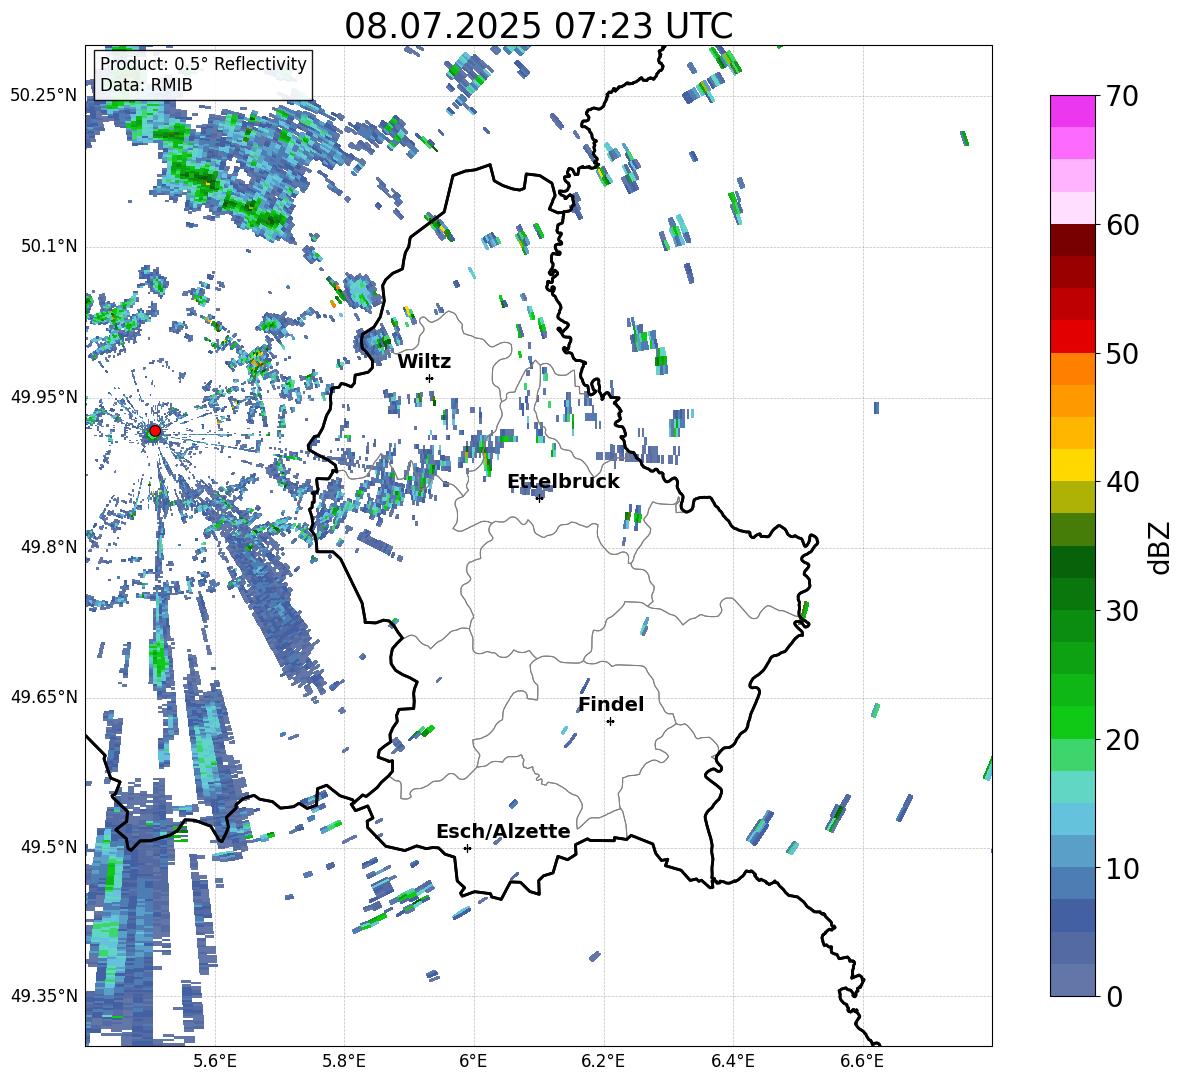Viewport: 1184px width, 1081px height.
Task: Click the red radar site marker
Action: pyautogui.click(x=155, y=430)
